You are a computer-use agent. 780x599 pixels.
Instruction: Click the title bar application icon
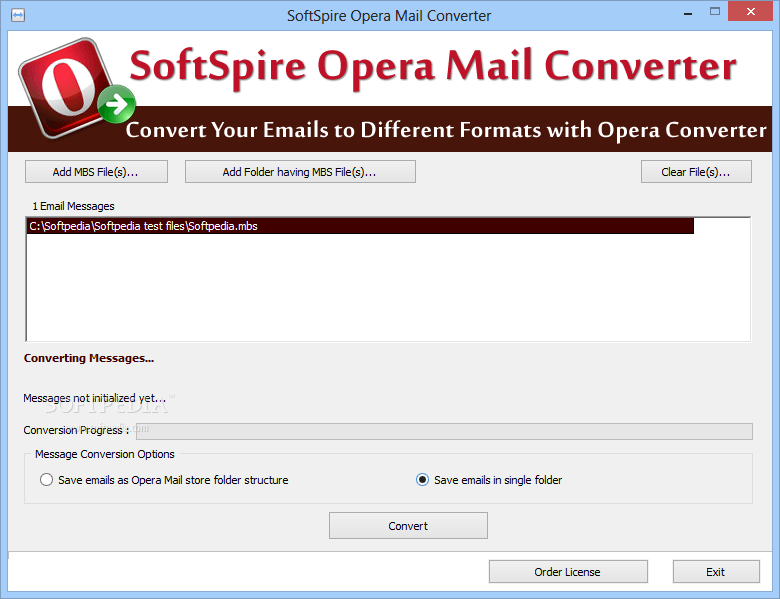click(18, 15)
